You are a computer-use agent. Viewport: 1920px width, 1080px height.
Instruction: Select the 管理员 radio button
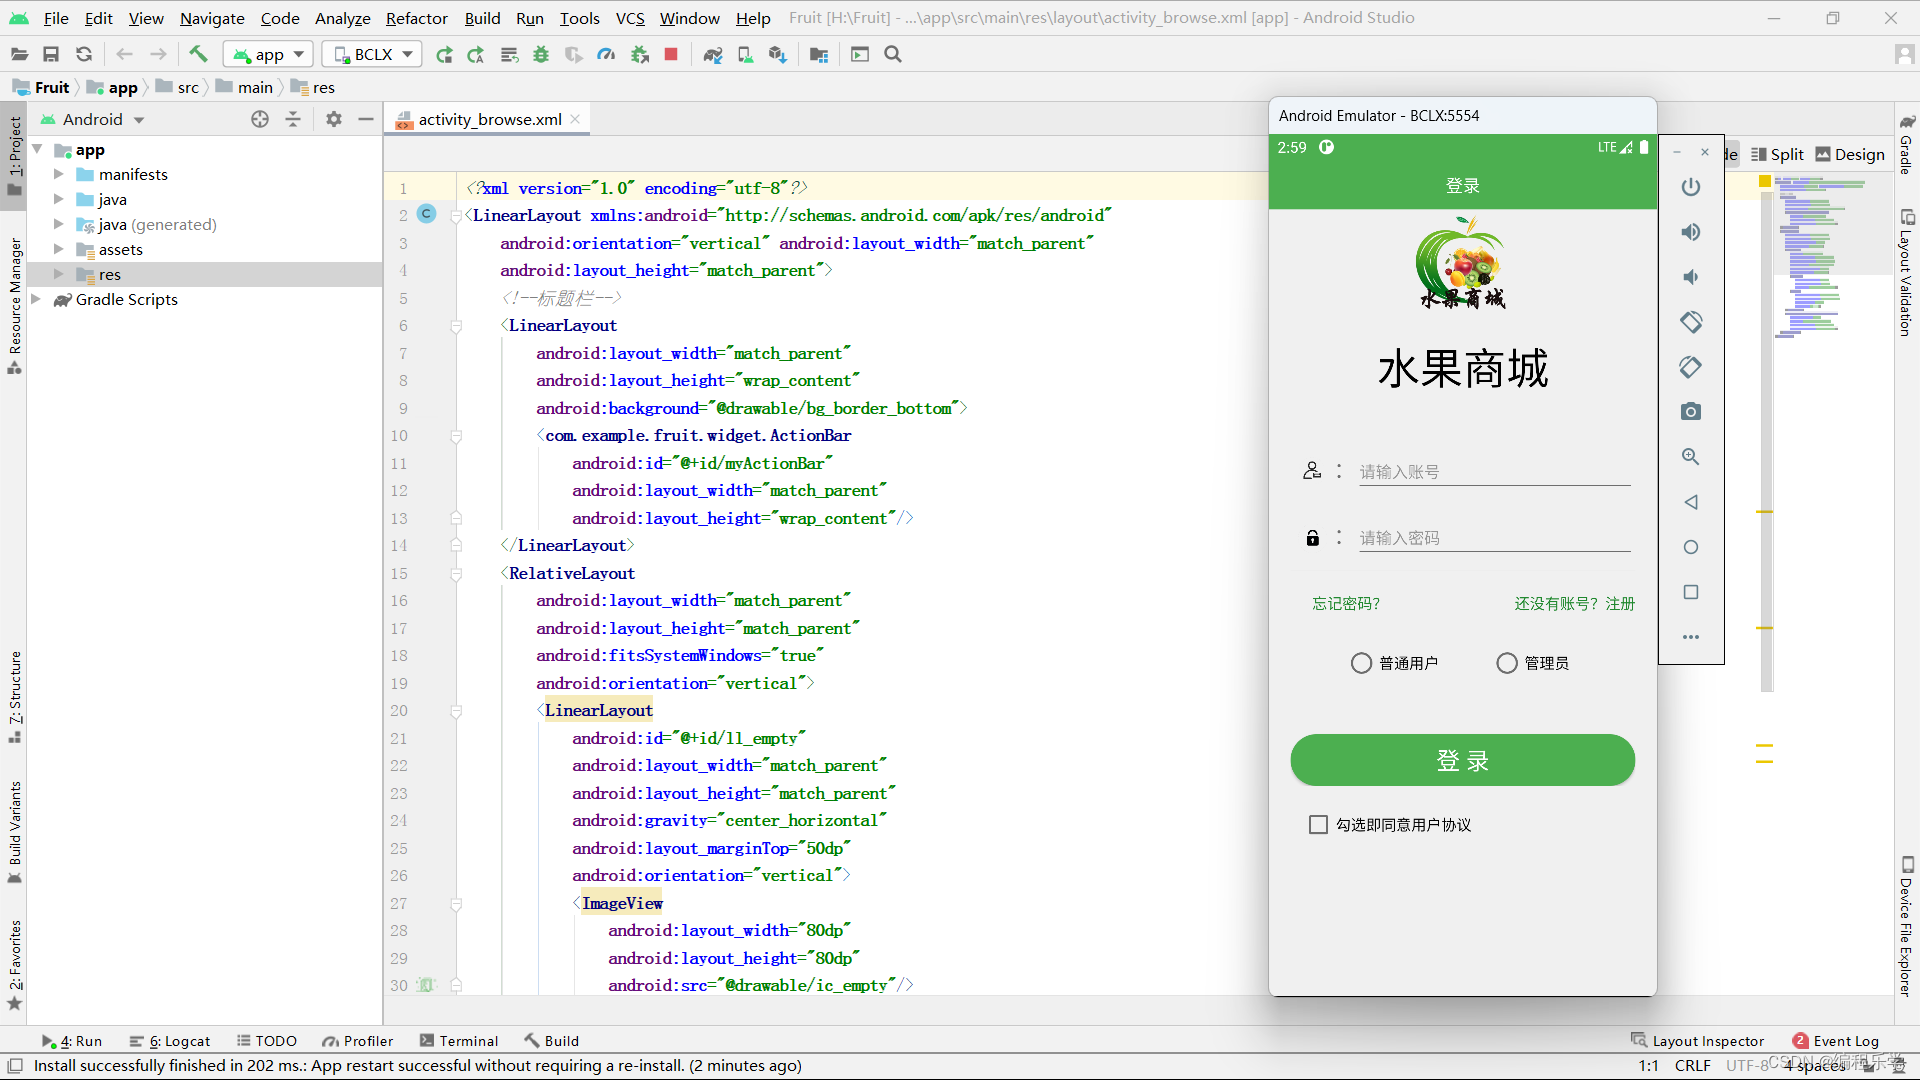[1506, 663]
